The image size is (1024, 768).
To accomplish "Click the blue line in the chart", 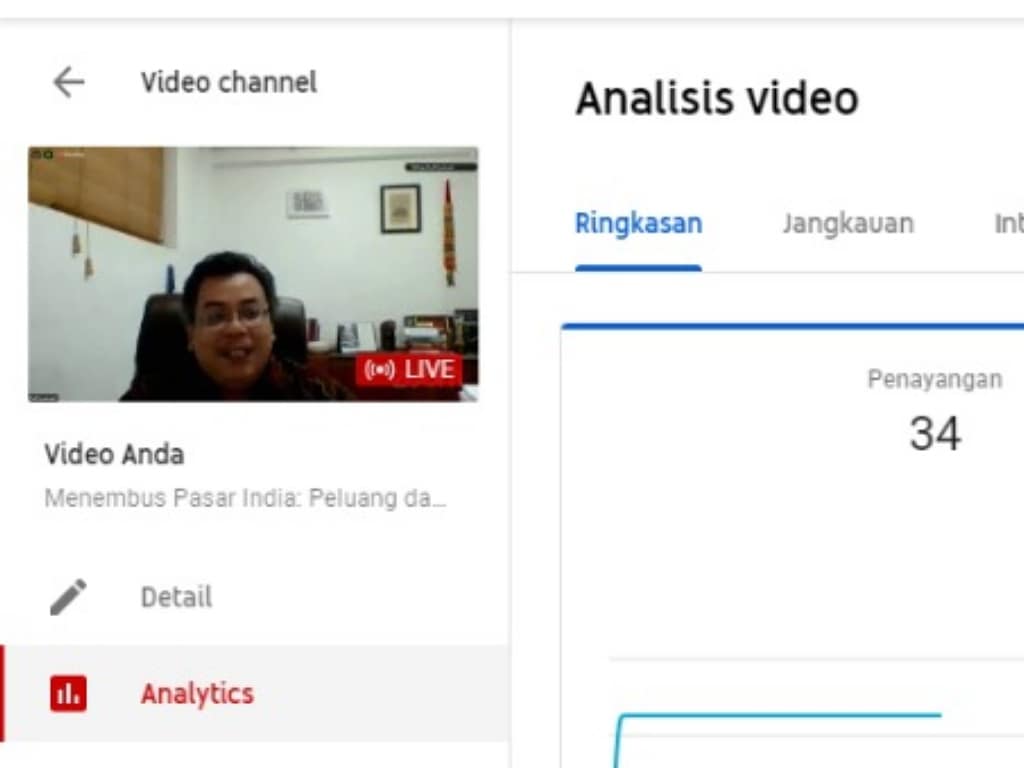I will pyautogui.click(x=780, y=715).
